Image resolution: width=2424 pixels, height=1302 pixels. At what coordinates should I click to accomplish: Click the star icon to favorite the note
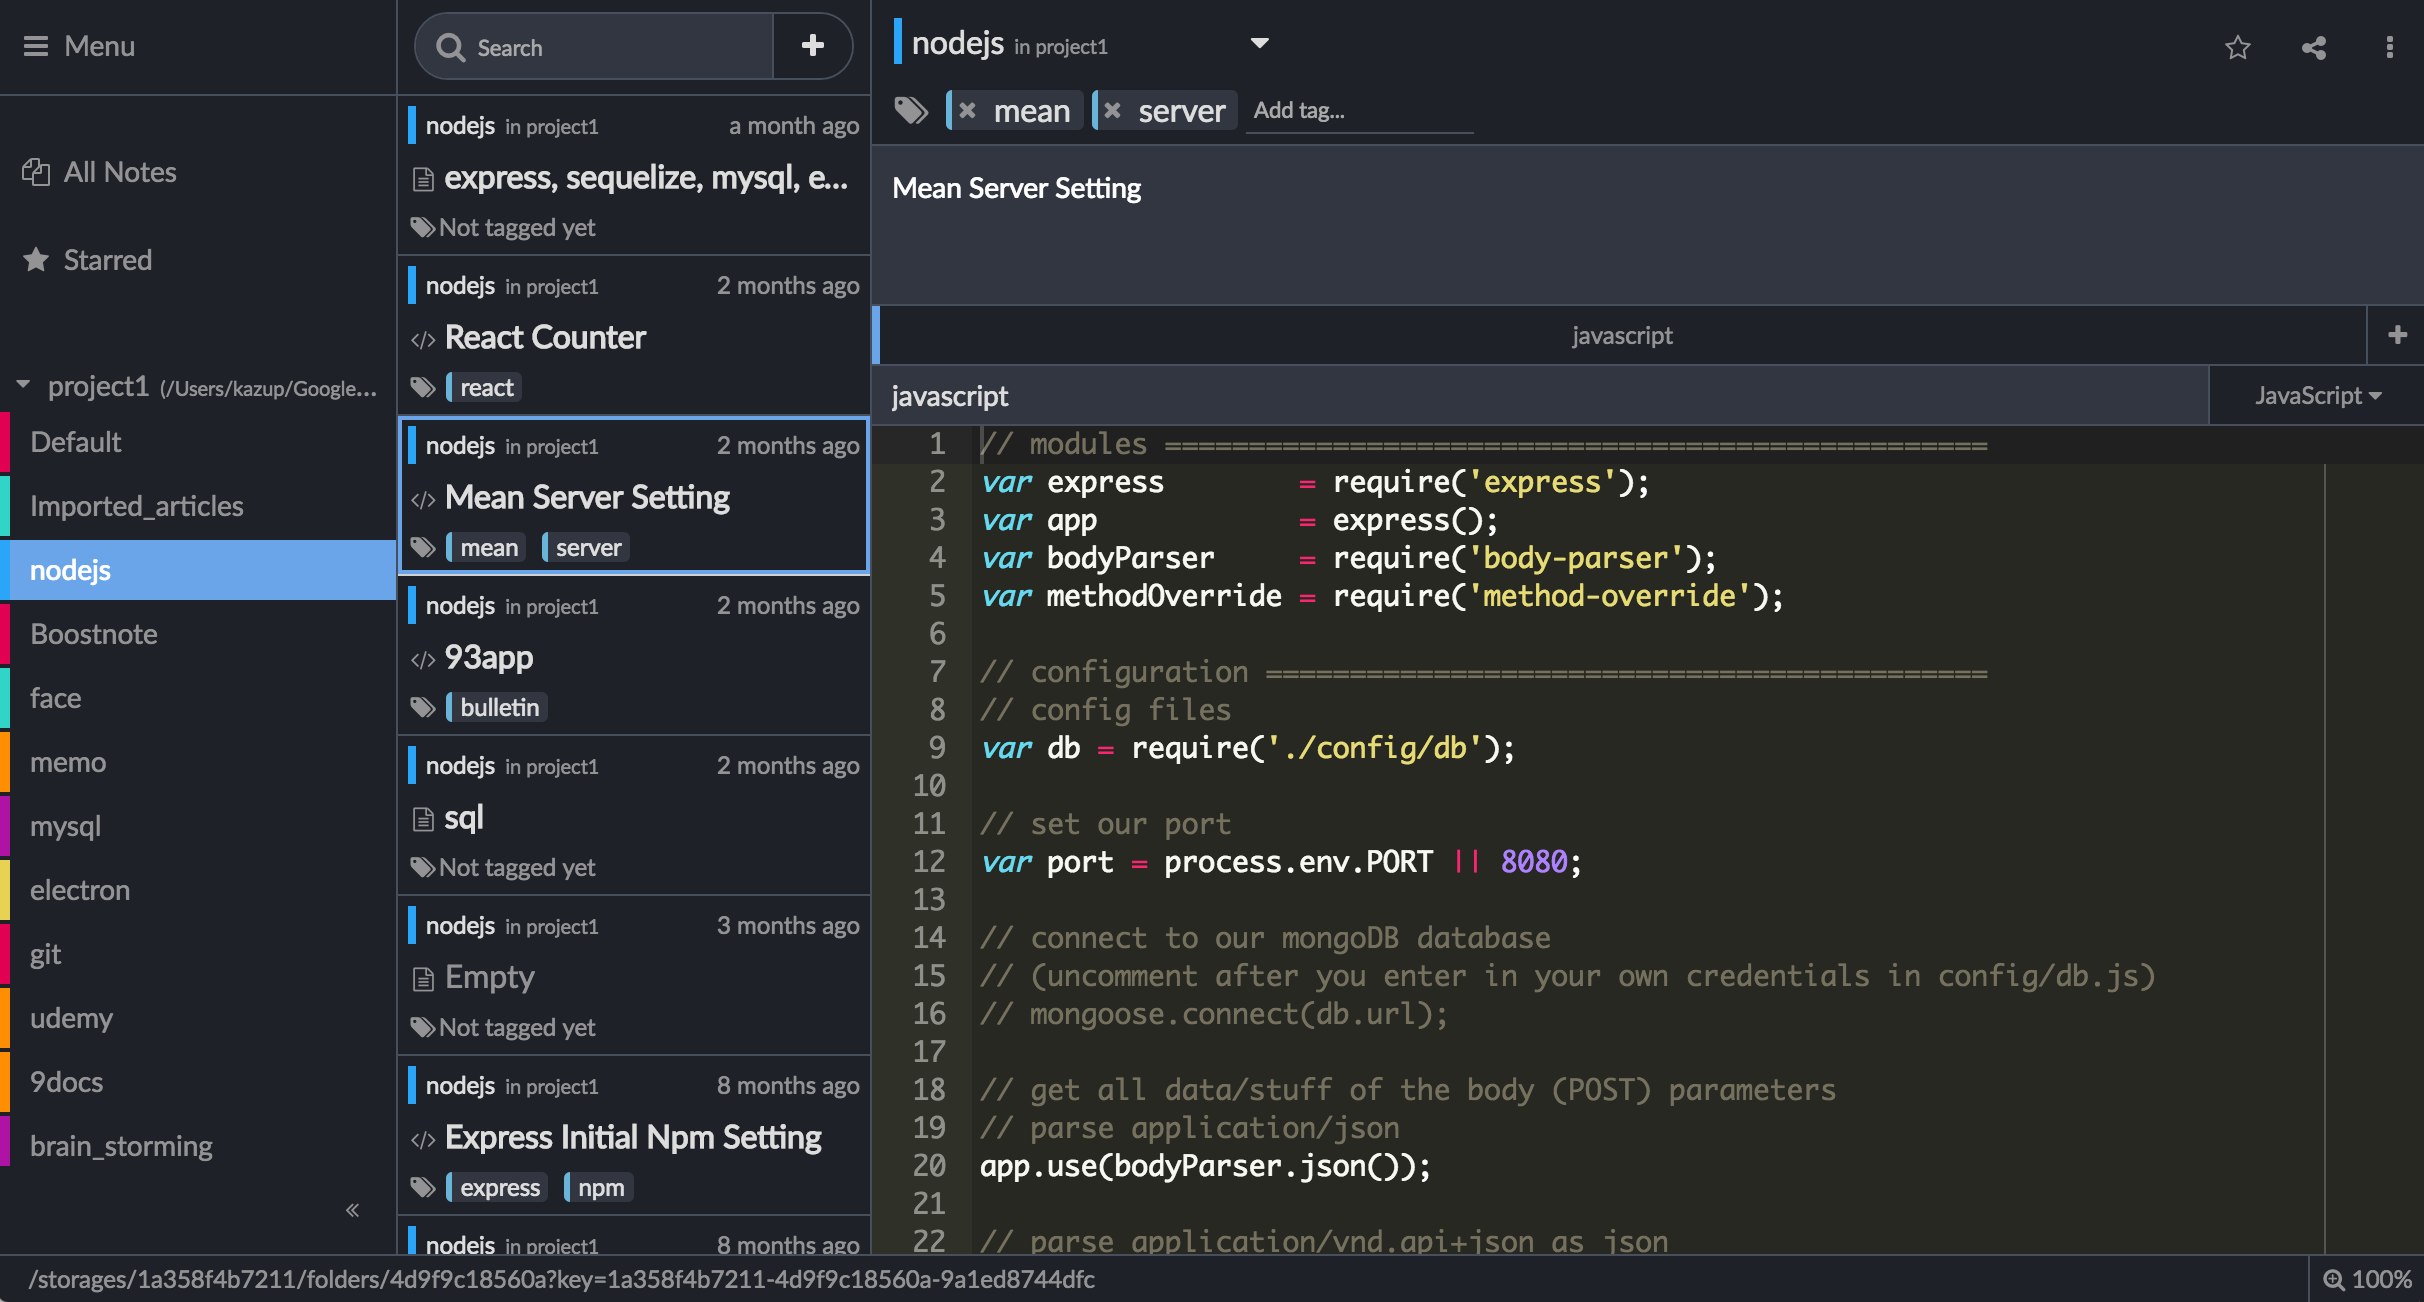coord(2237,47)
